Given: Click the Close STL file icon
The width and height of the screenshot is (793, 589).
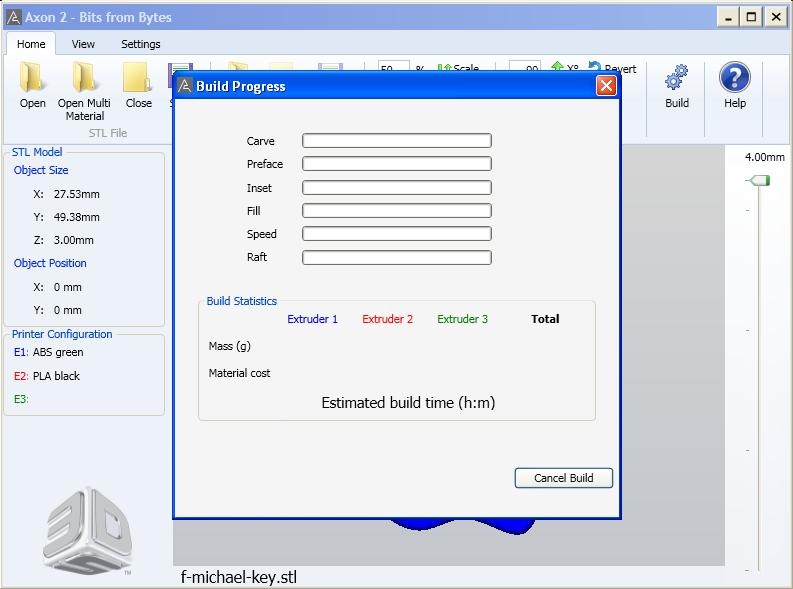Looking at the screenshot, I should [x=138, y=77].
